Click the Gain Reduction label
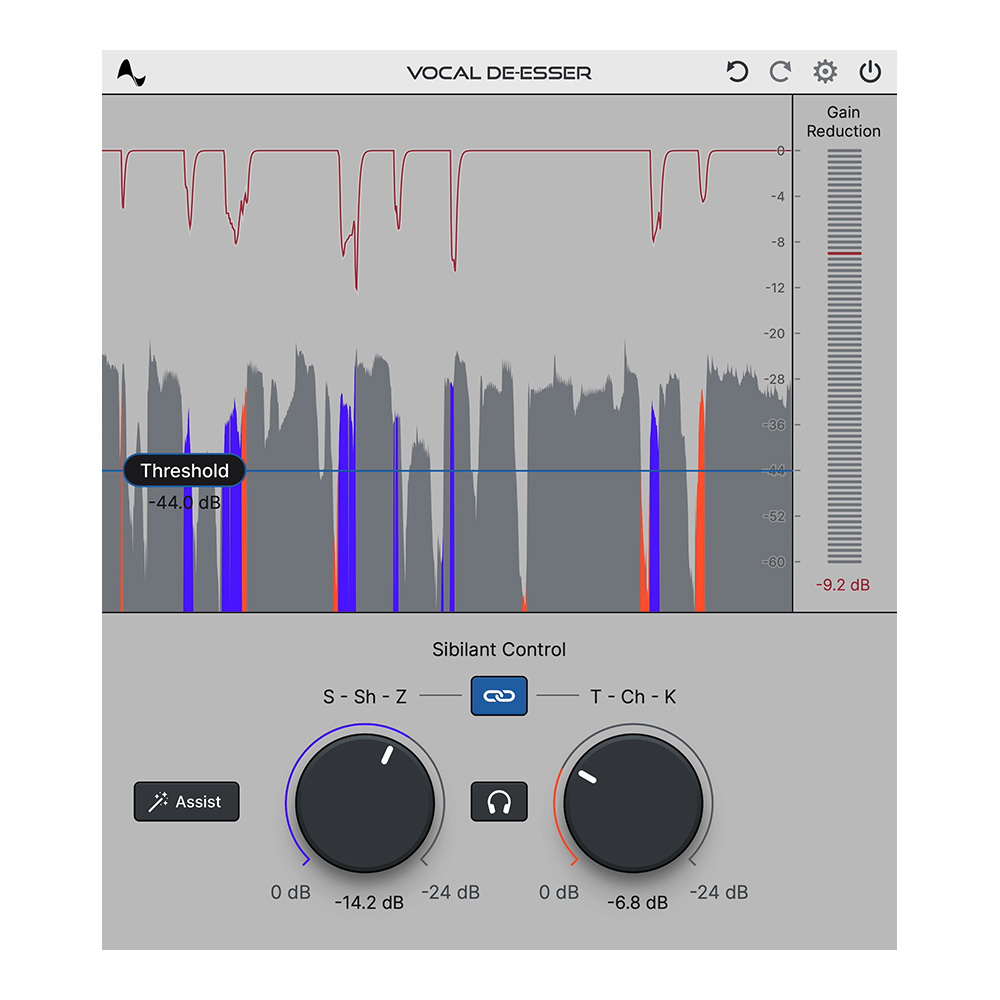Image resolution: width=1000 pixels, height=1000 pixels. (x=843, y=121)
